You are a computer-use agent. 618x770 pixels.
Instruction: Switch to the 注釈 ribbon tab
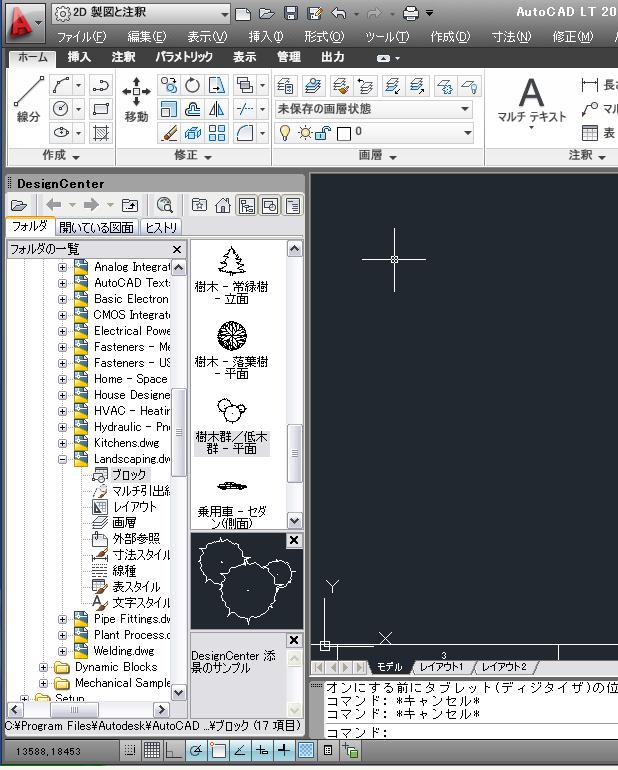point(123,57)
